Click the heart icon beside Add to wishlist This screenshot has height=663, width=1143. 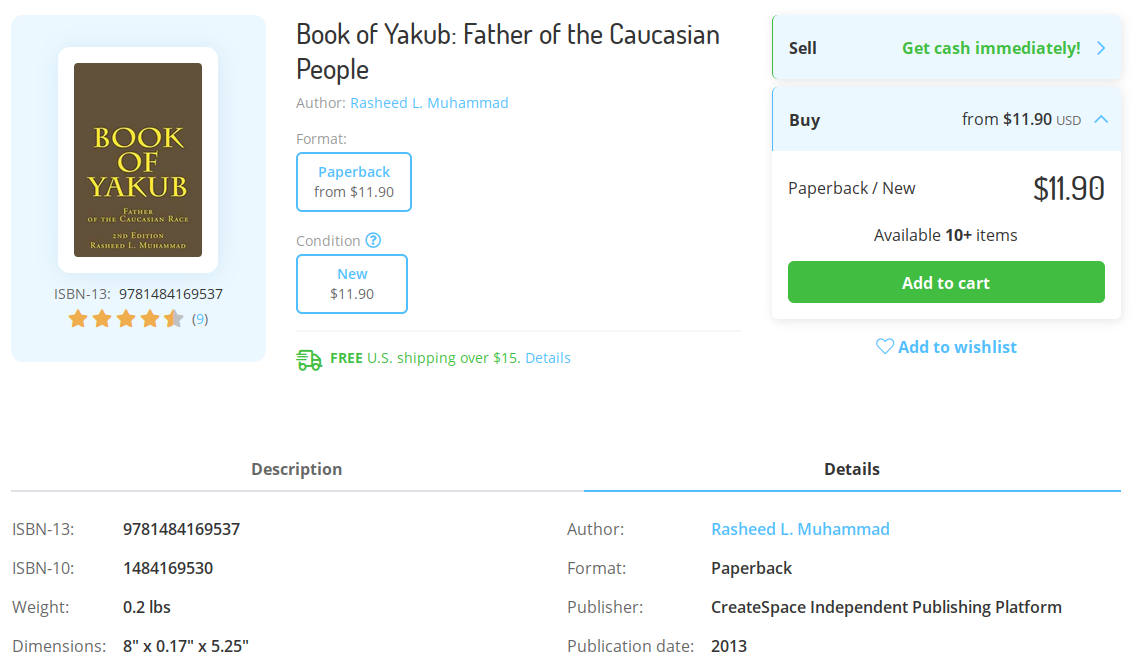point(885,346)
